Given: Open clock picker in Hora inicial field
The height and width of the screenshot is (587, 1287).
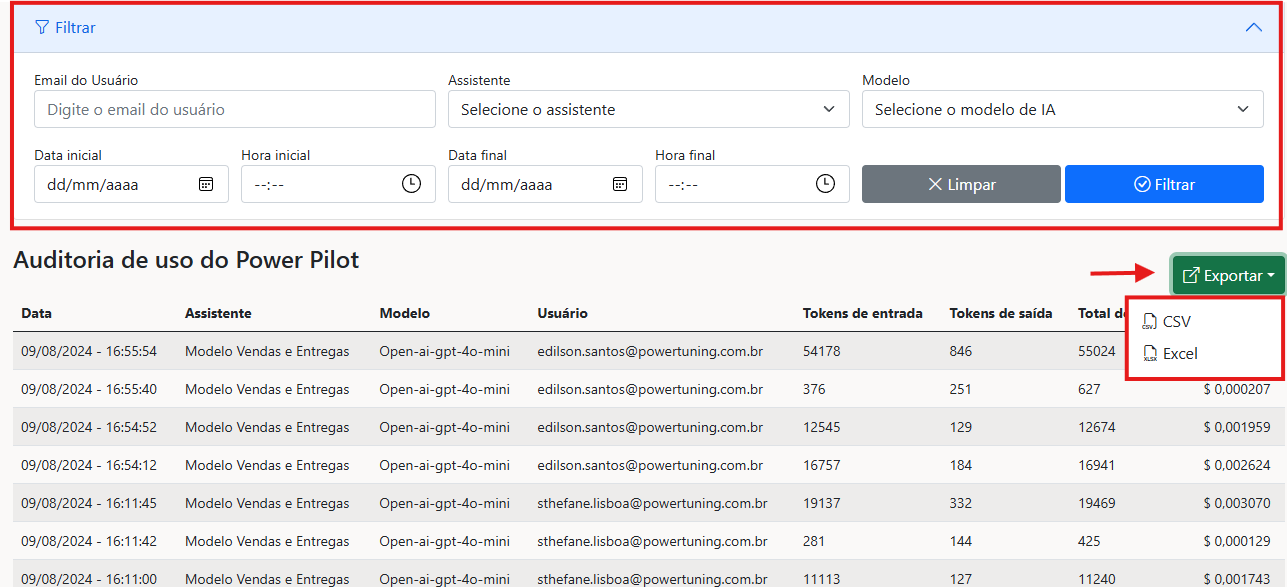Looking at the screenshot, I should coord(411,184).
